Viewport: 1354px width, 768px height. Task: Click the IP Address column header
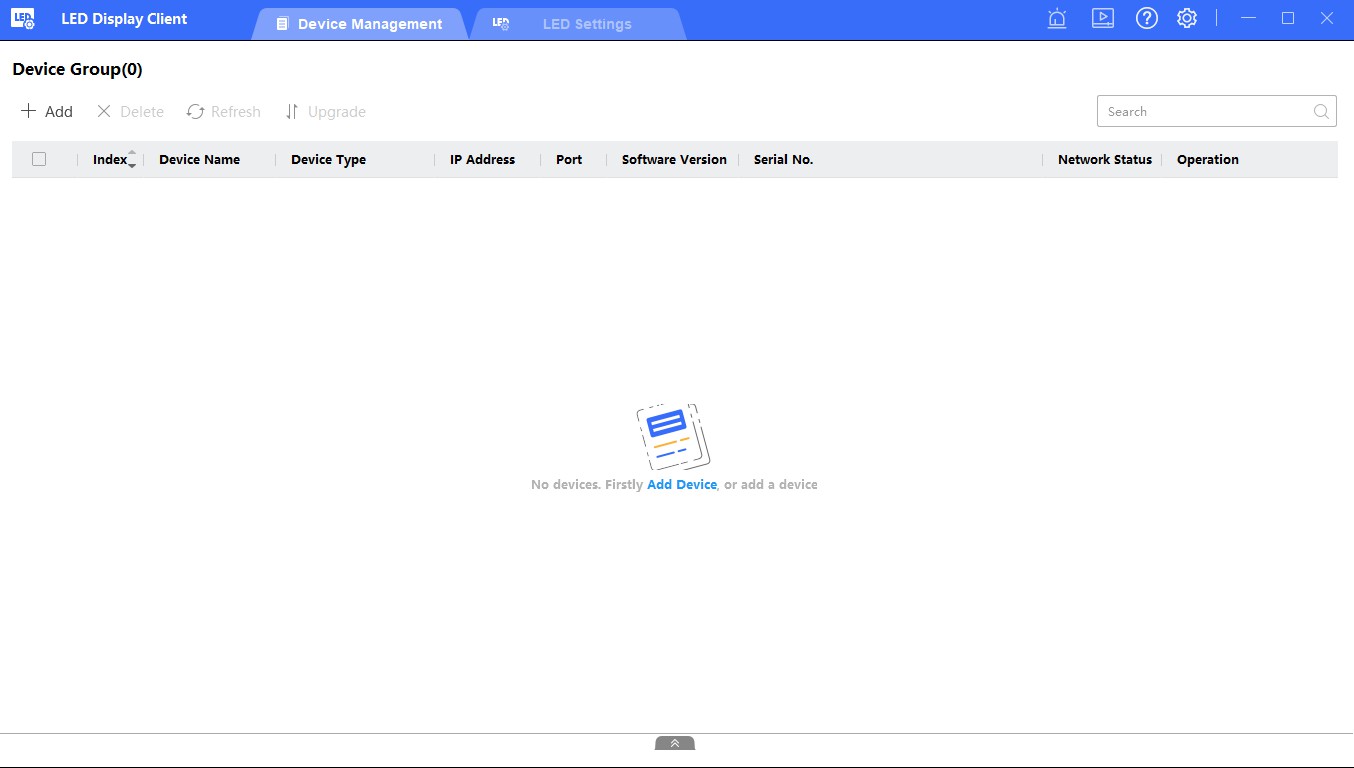tap(482, 159)
